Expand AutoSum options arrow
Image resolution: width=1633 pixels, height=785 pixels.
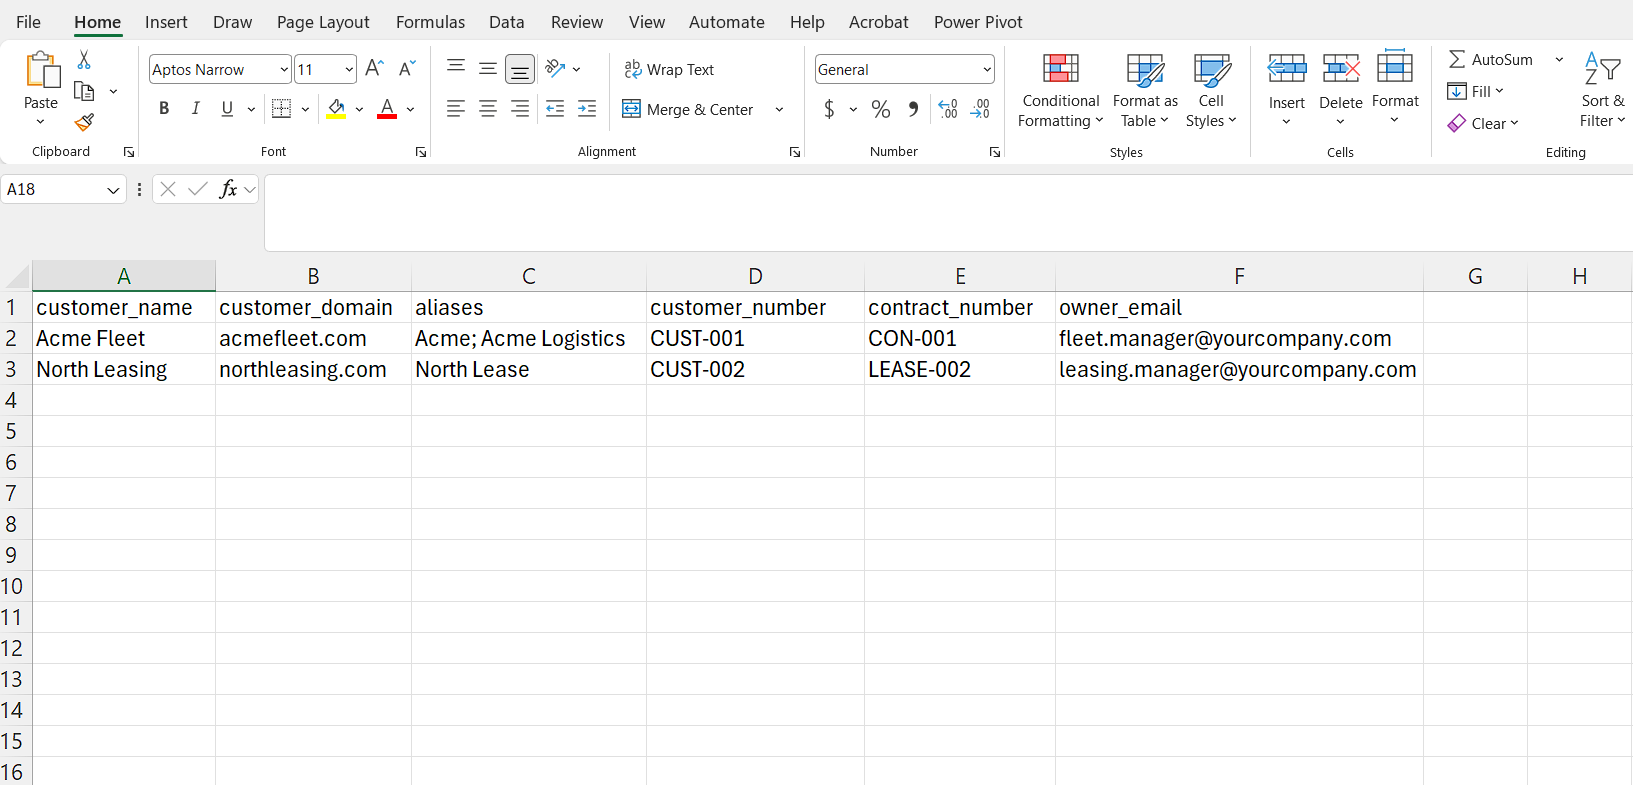point(1559,60)
